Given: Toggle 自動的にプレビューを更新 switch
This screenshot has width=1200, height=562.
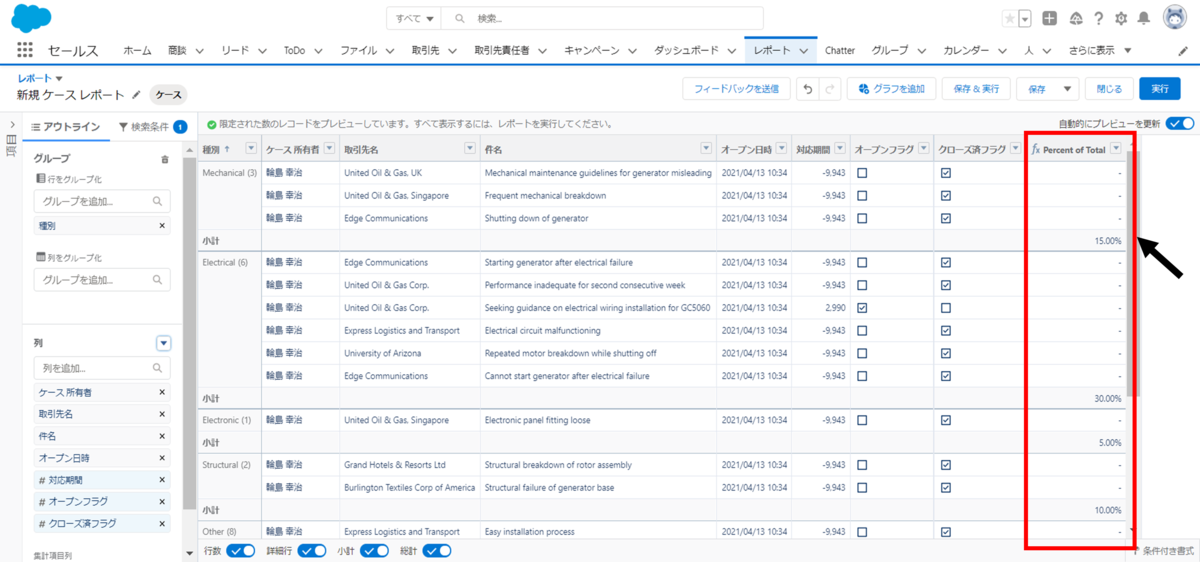Looking at the screenshot, I should point(1180,124).
